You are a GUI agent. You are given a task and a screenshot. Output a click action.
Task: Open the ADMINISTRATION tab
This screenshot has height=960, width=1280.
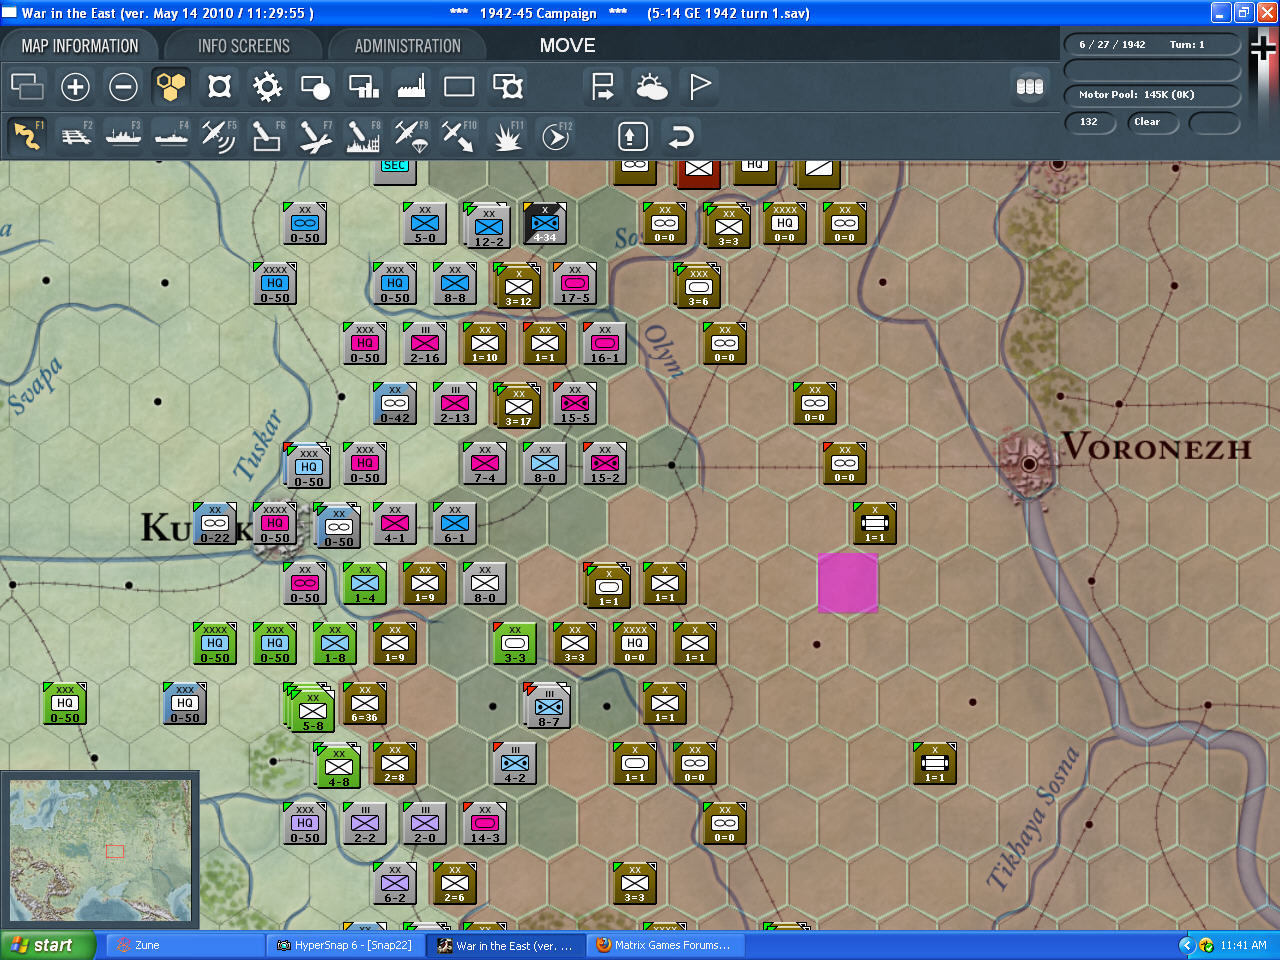(x=408, y=46)
